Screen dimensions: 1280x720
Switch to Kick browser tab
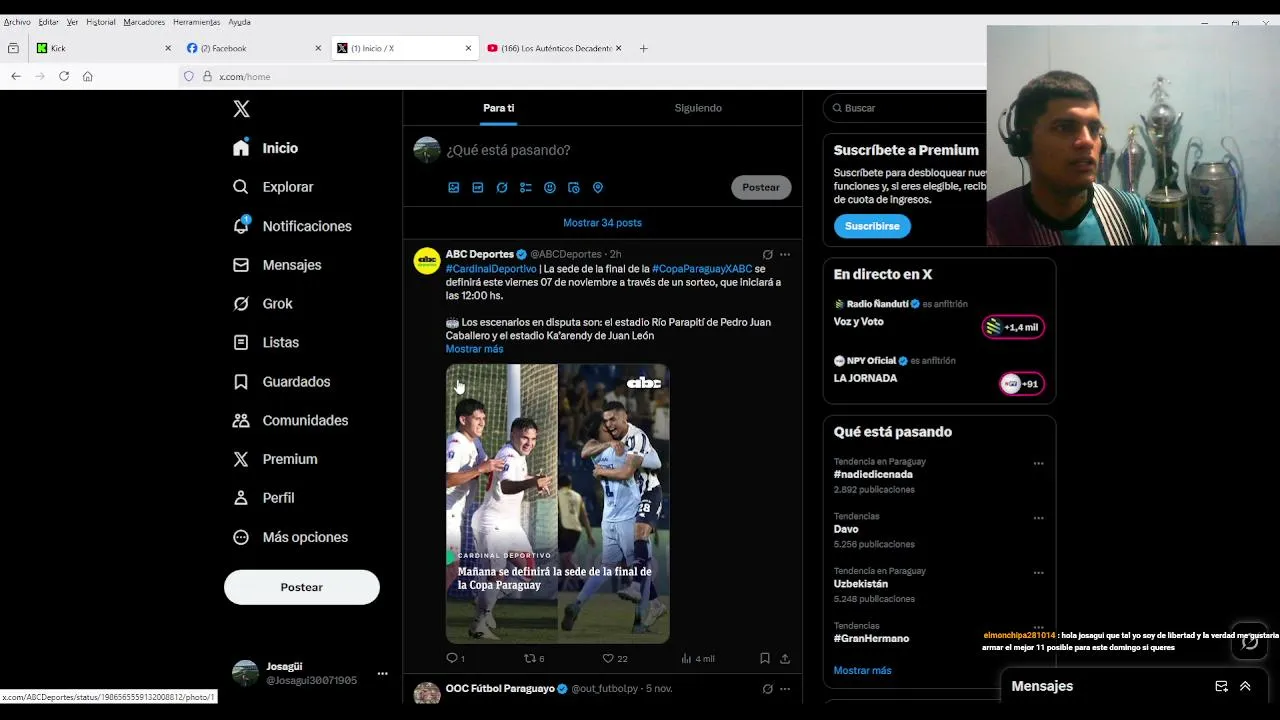[x=104, y=48]
